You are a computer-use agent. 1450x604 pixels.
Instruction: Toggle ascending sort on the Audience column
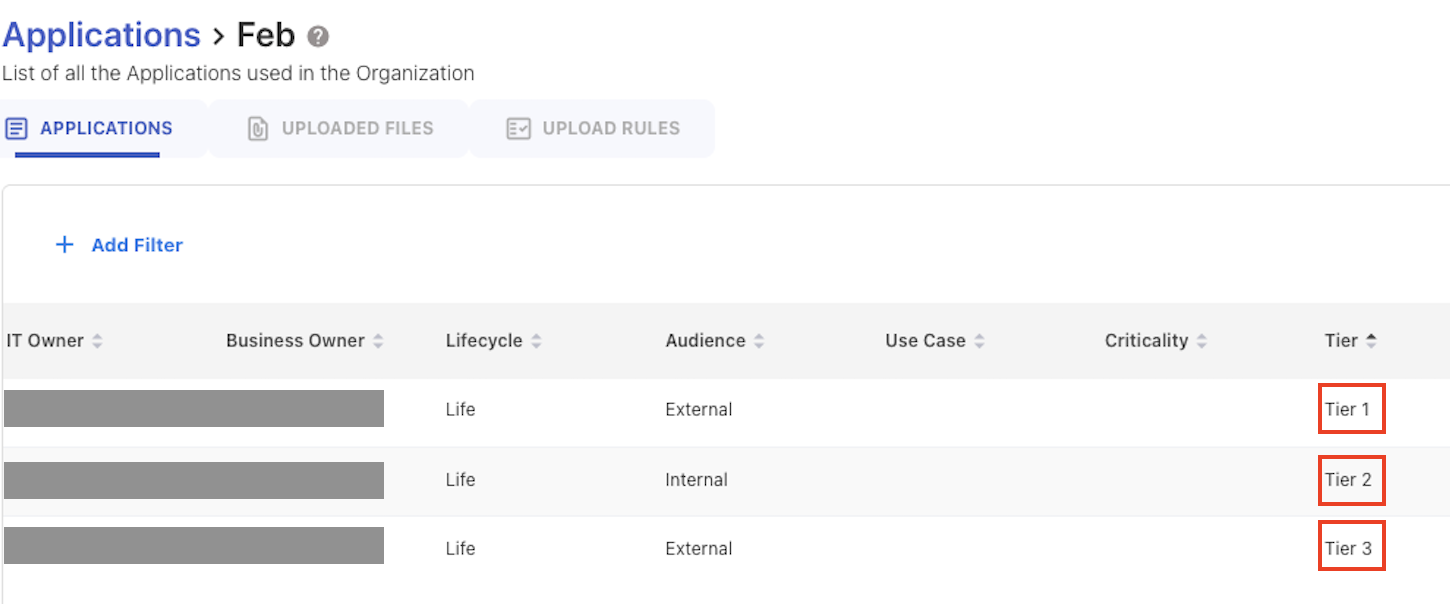(x=760, y=340)
